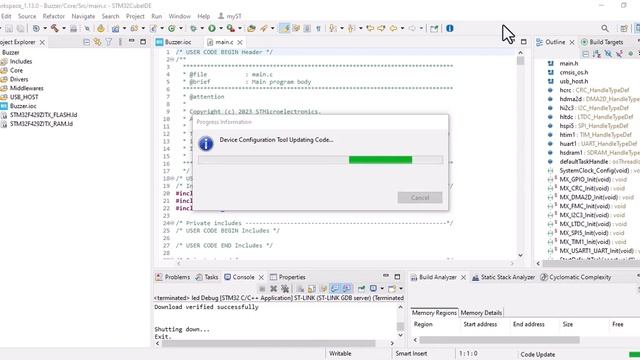This screenshot has height=360, width=640.
Task: Click Collapse All in Project Explorer
Action: [x=87, y=42]
